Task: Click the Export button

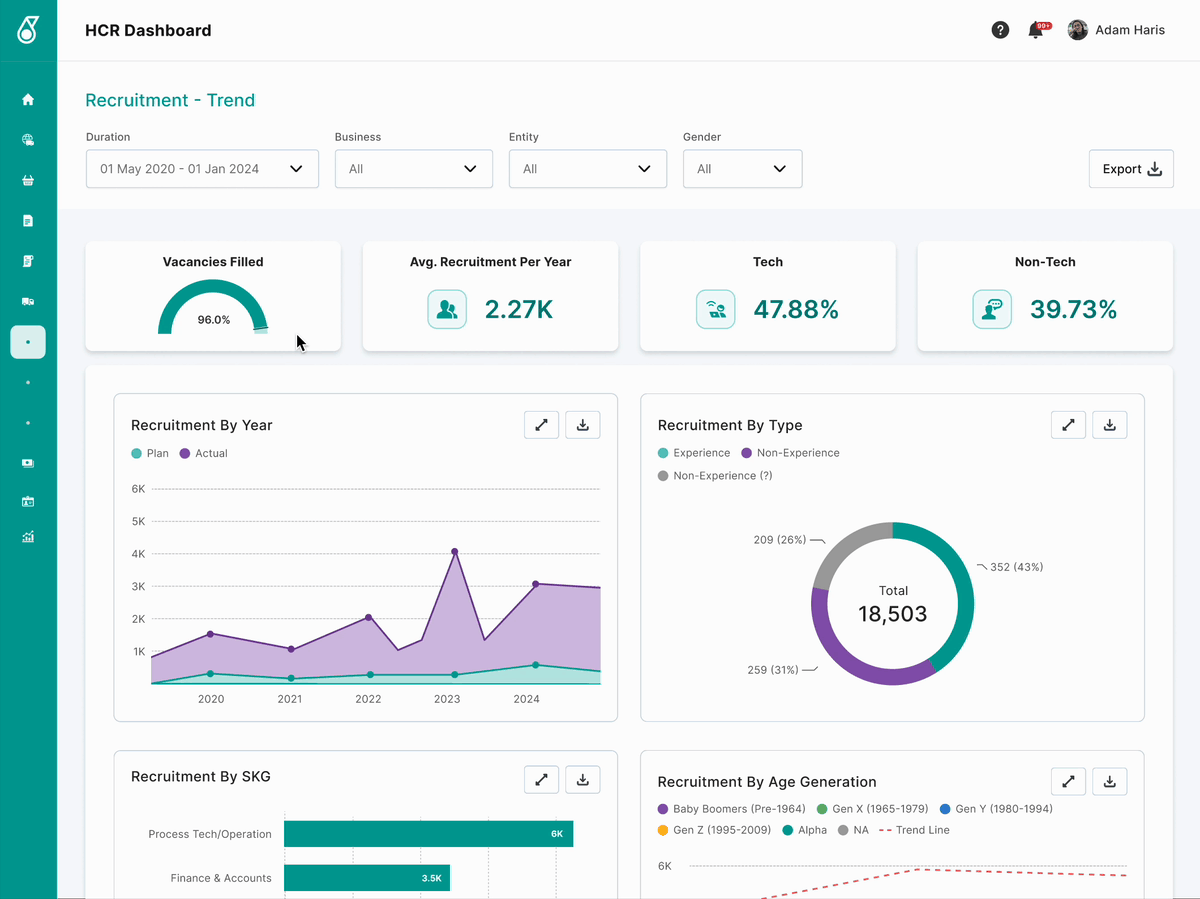Action: (x=1131, y=169)
